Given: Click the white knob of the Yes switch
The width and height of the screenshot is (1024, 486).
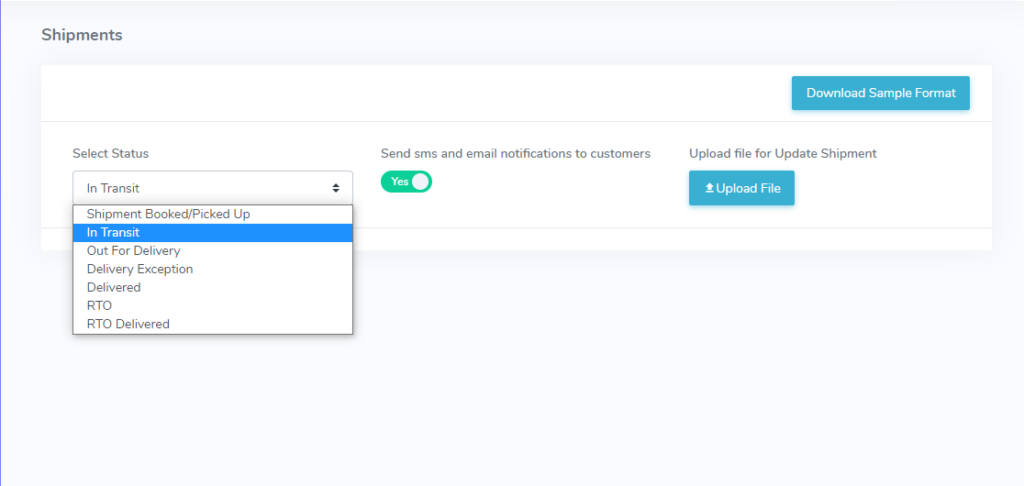Looking at the screenshot, I should click(x=421, y=182).
